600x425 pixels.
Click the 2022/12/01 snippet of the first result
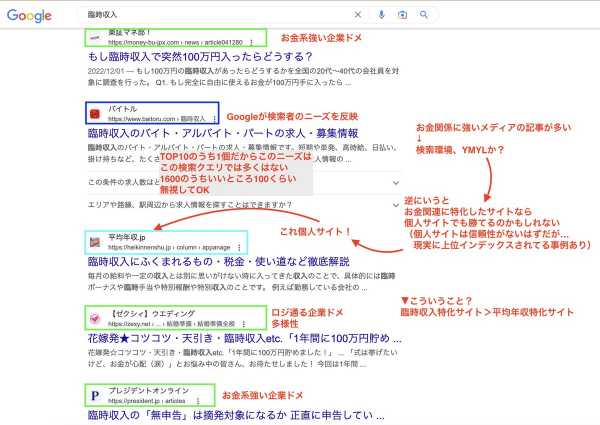(x=243, y=77)
